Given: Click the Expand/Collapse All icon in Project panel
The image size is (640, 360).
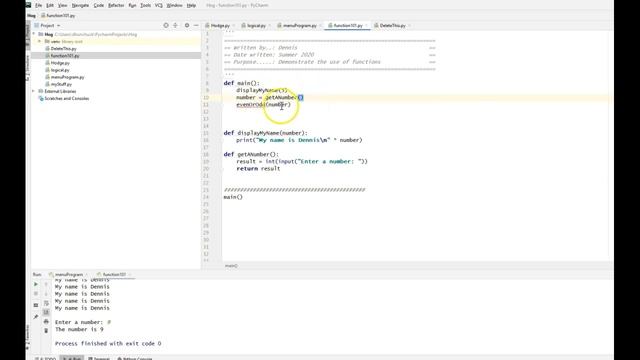Looking at the screenshot, I should click(x=176, y=25).
